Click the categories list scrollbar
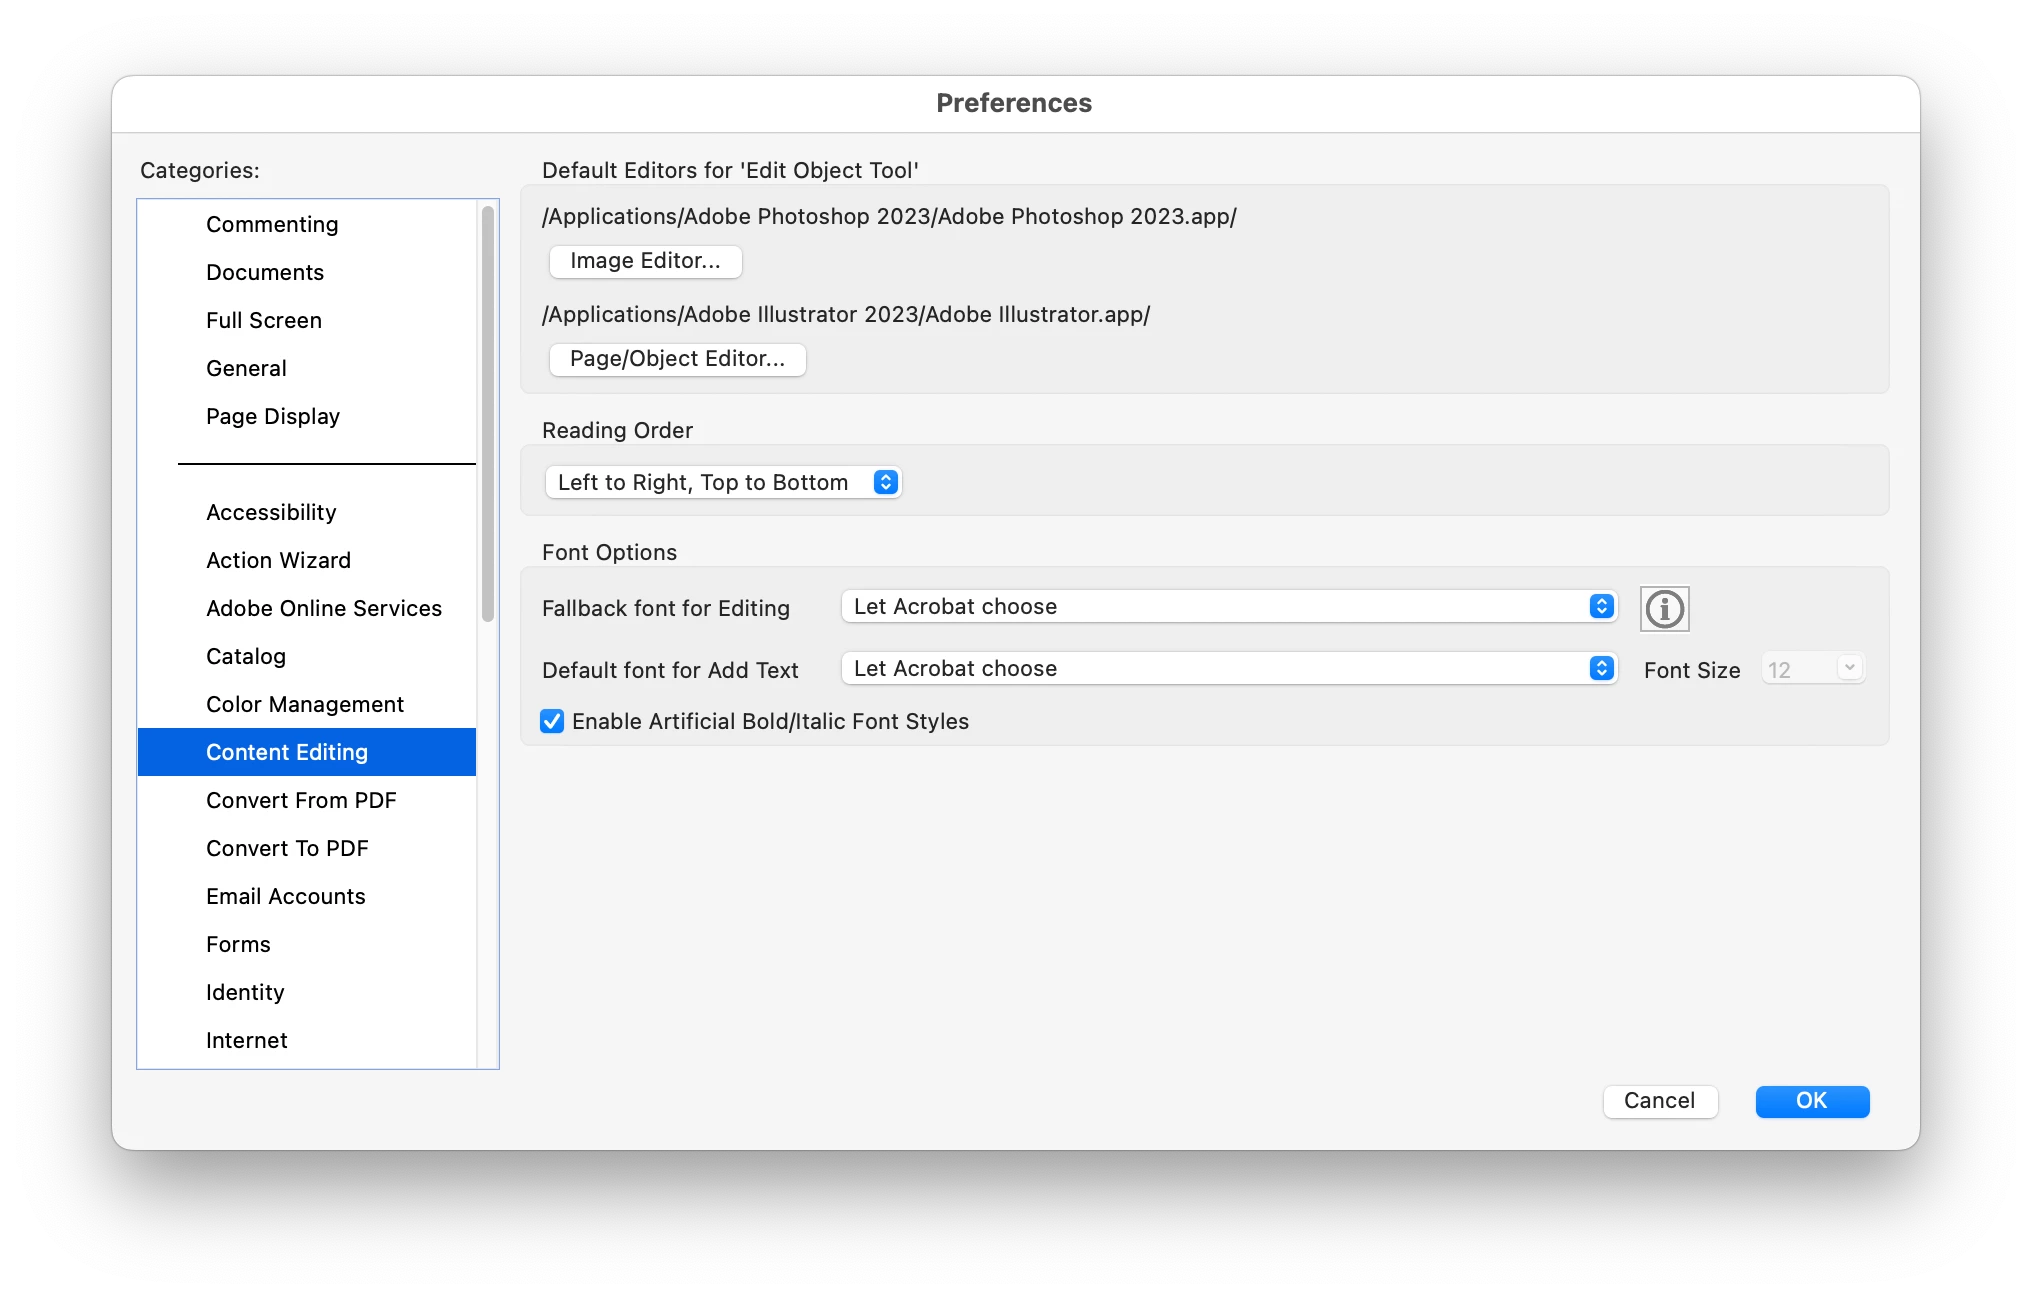The height and width of the screenshot is (1298, 2032). point(488,414)
